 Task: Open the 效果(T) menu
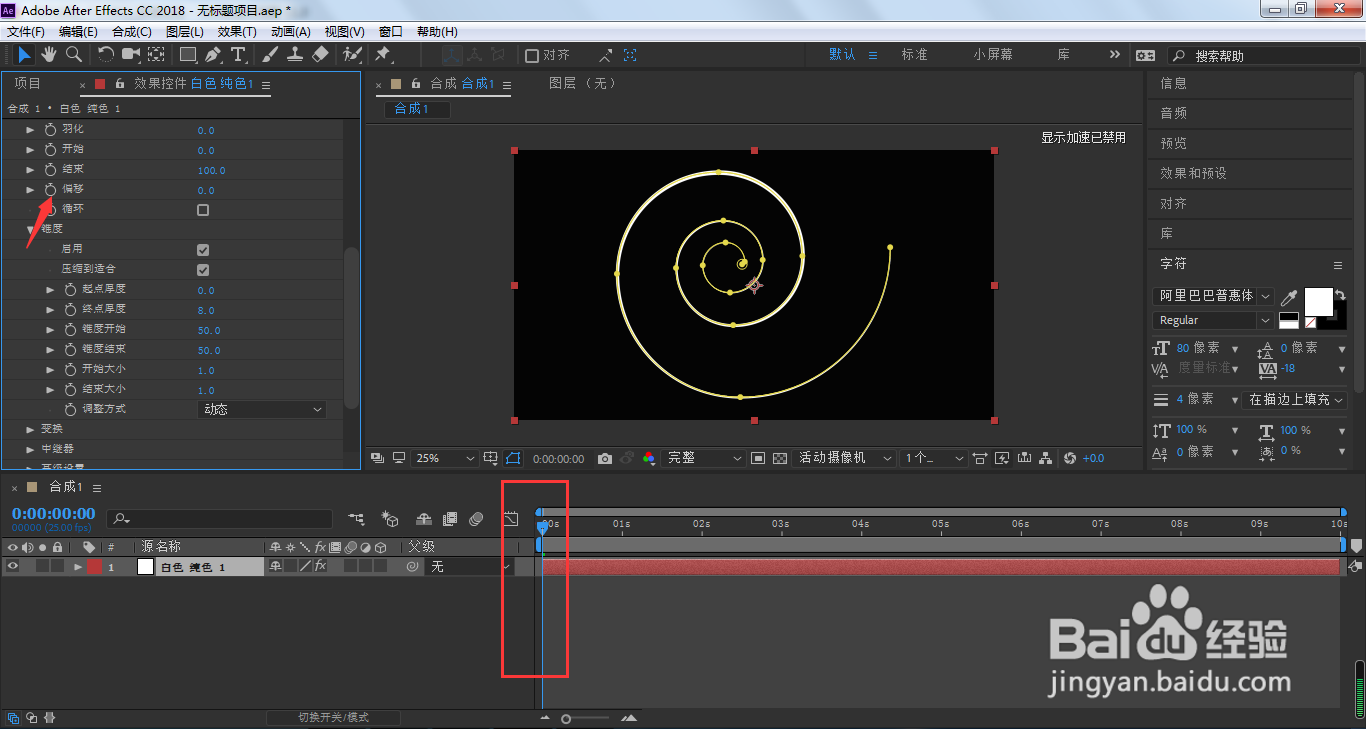pos(237,32)
